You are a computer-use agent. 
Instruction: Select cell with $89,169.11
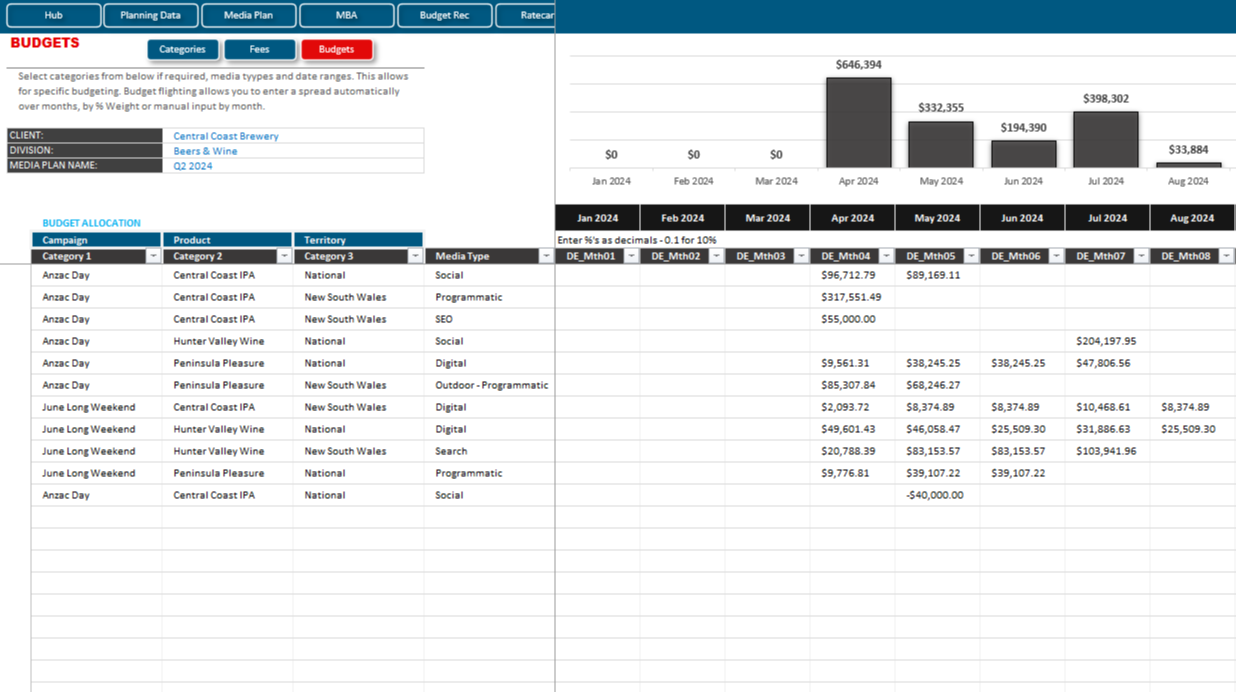pyautogui.click(x=937, y=275)
